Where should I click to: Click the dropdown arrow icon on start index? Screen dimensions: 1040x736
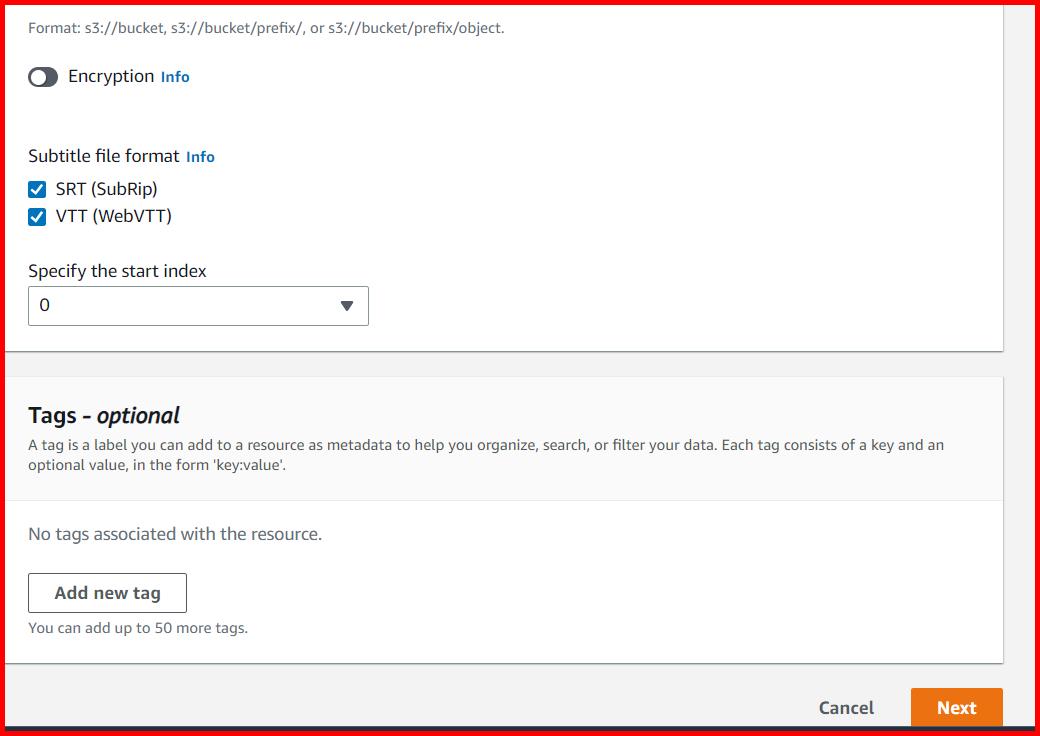348,306
